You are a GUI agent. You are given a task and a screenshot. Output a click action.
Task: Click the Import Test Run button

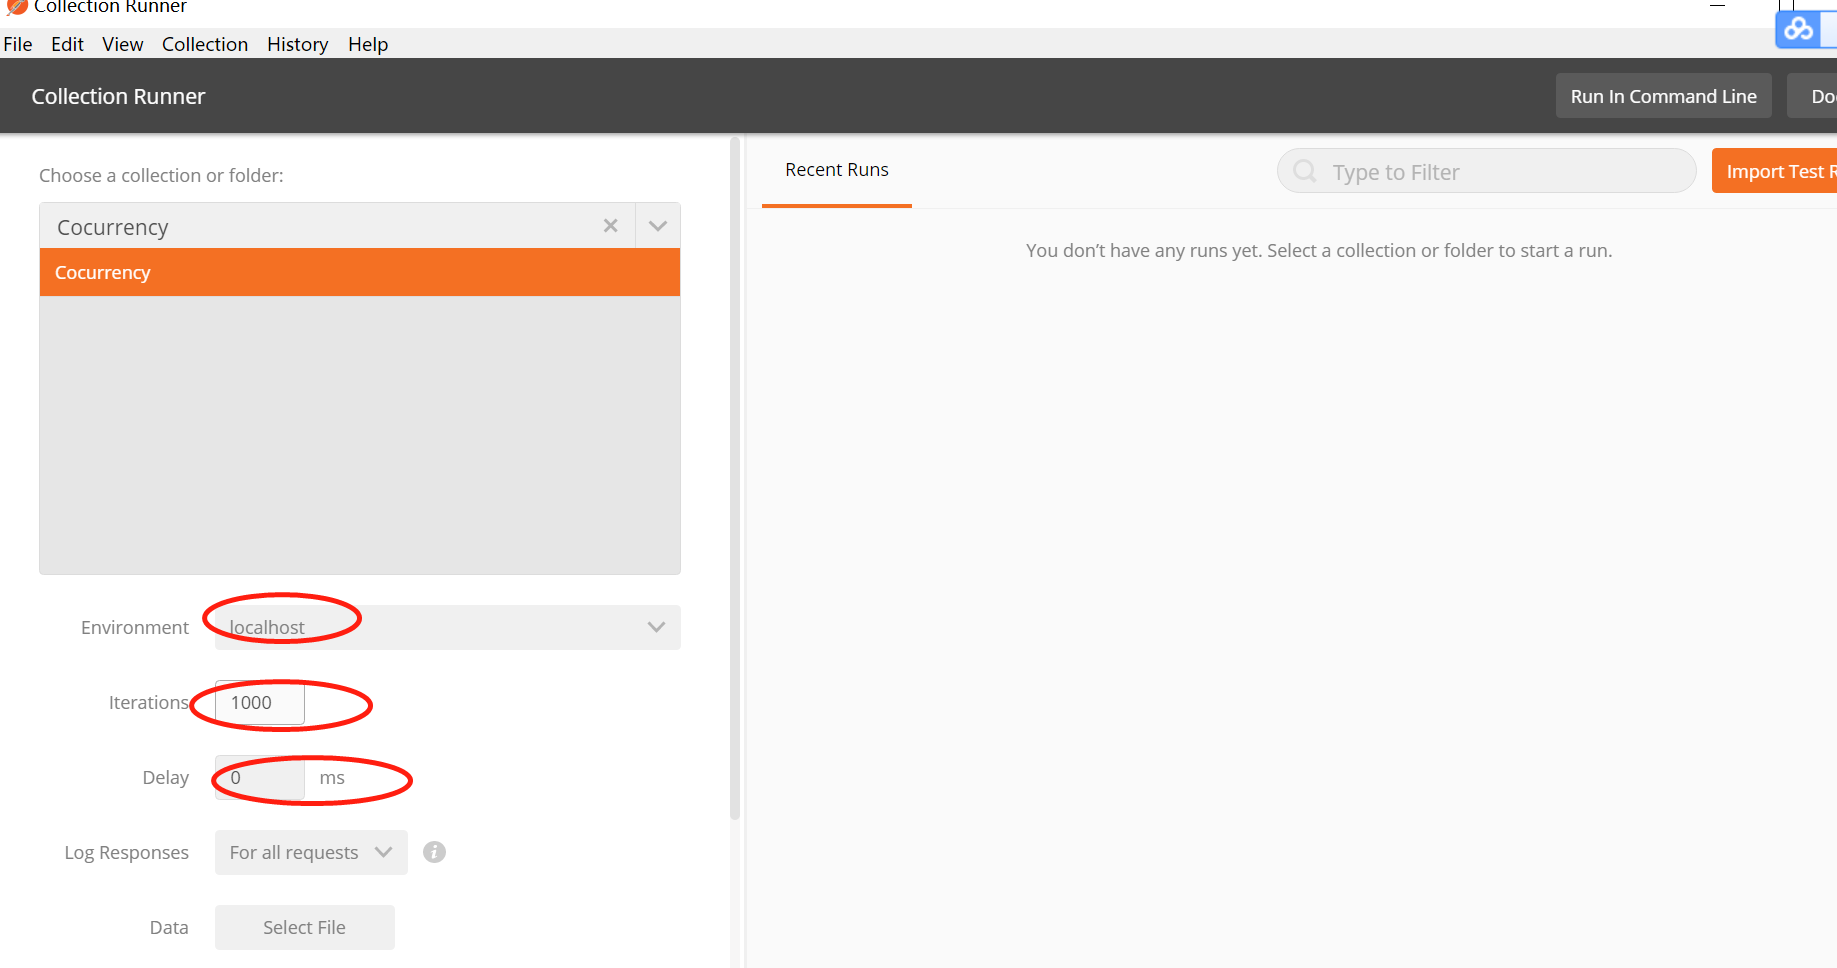click(x=1774, y=171)
